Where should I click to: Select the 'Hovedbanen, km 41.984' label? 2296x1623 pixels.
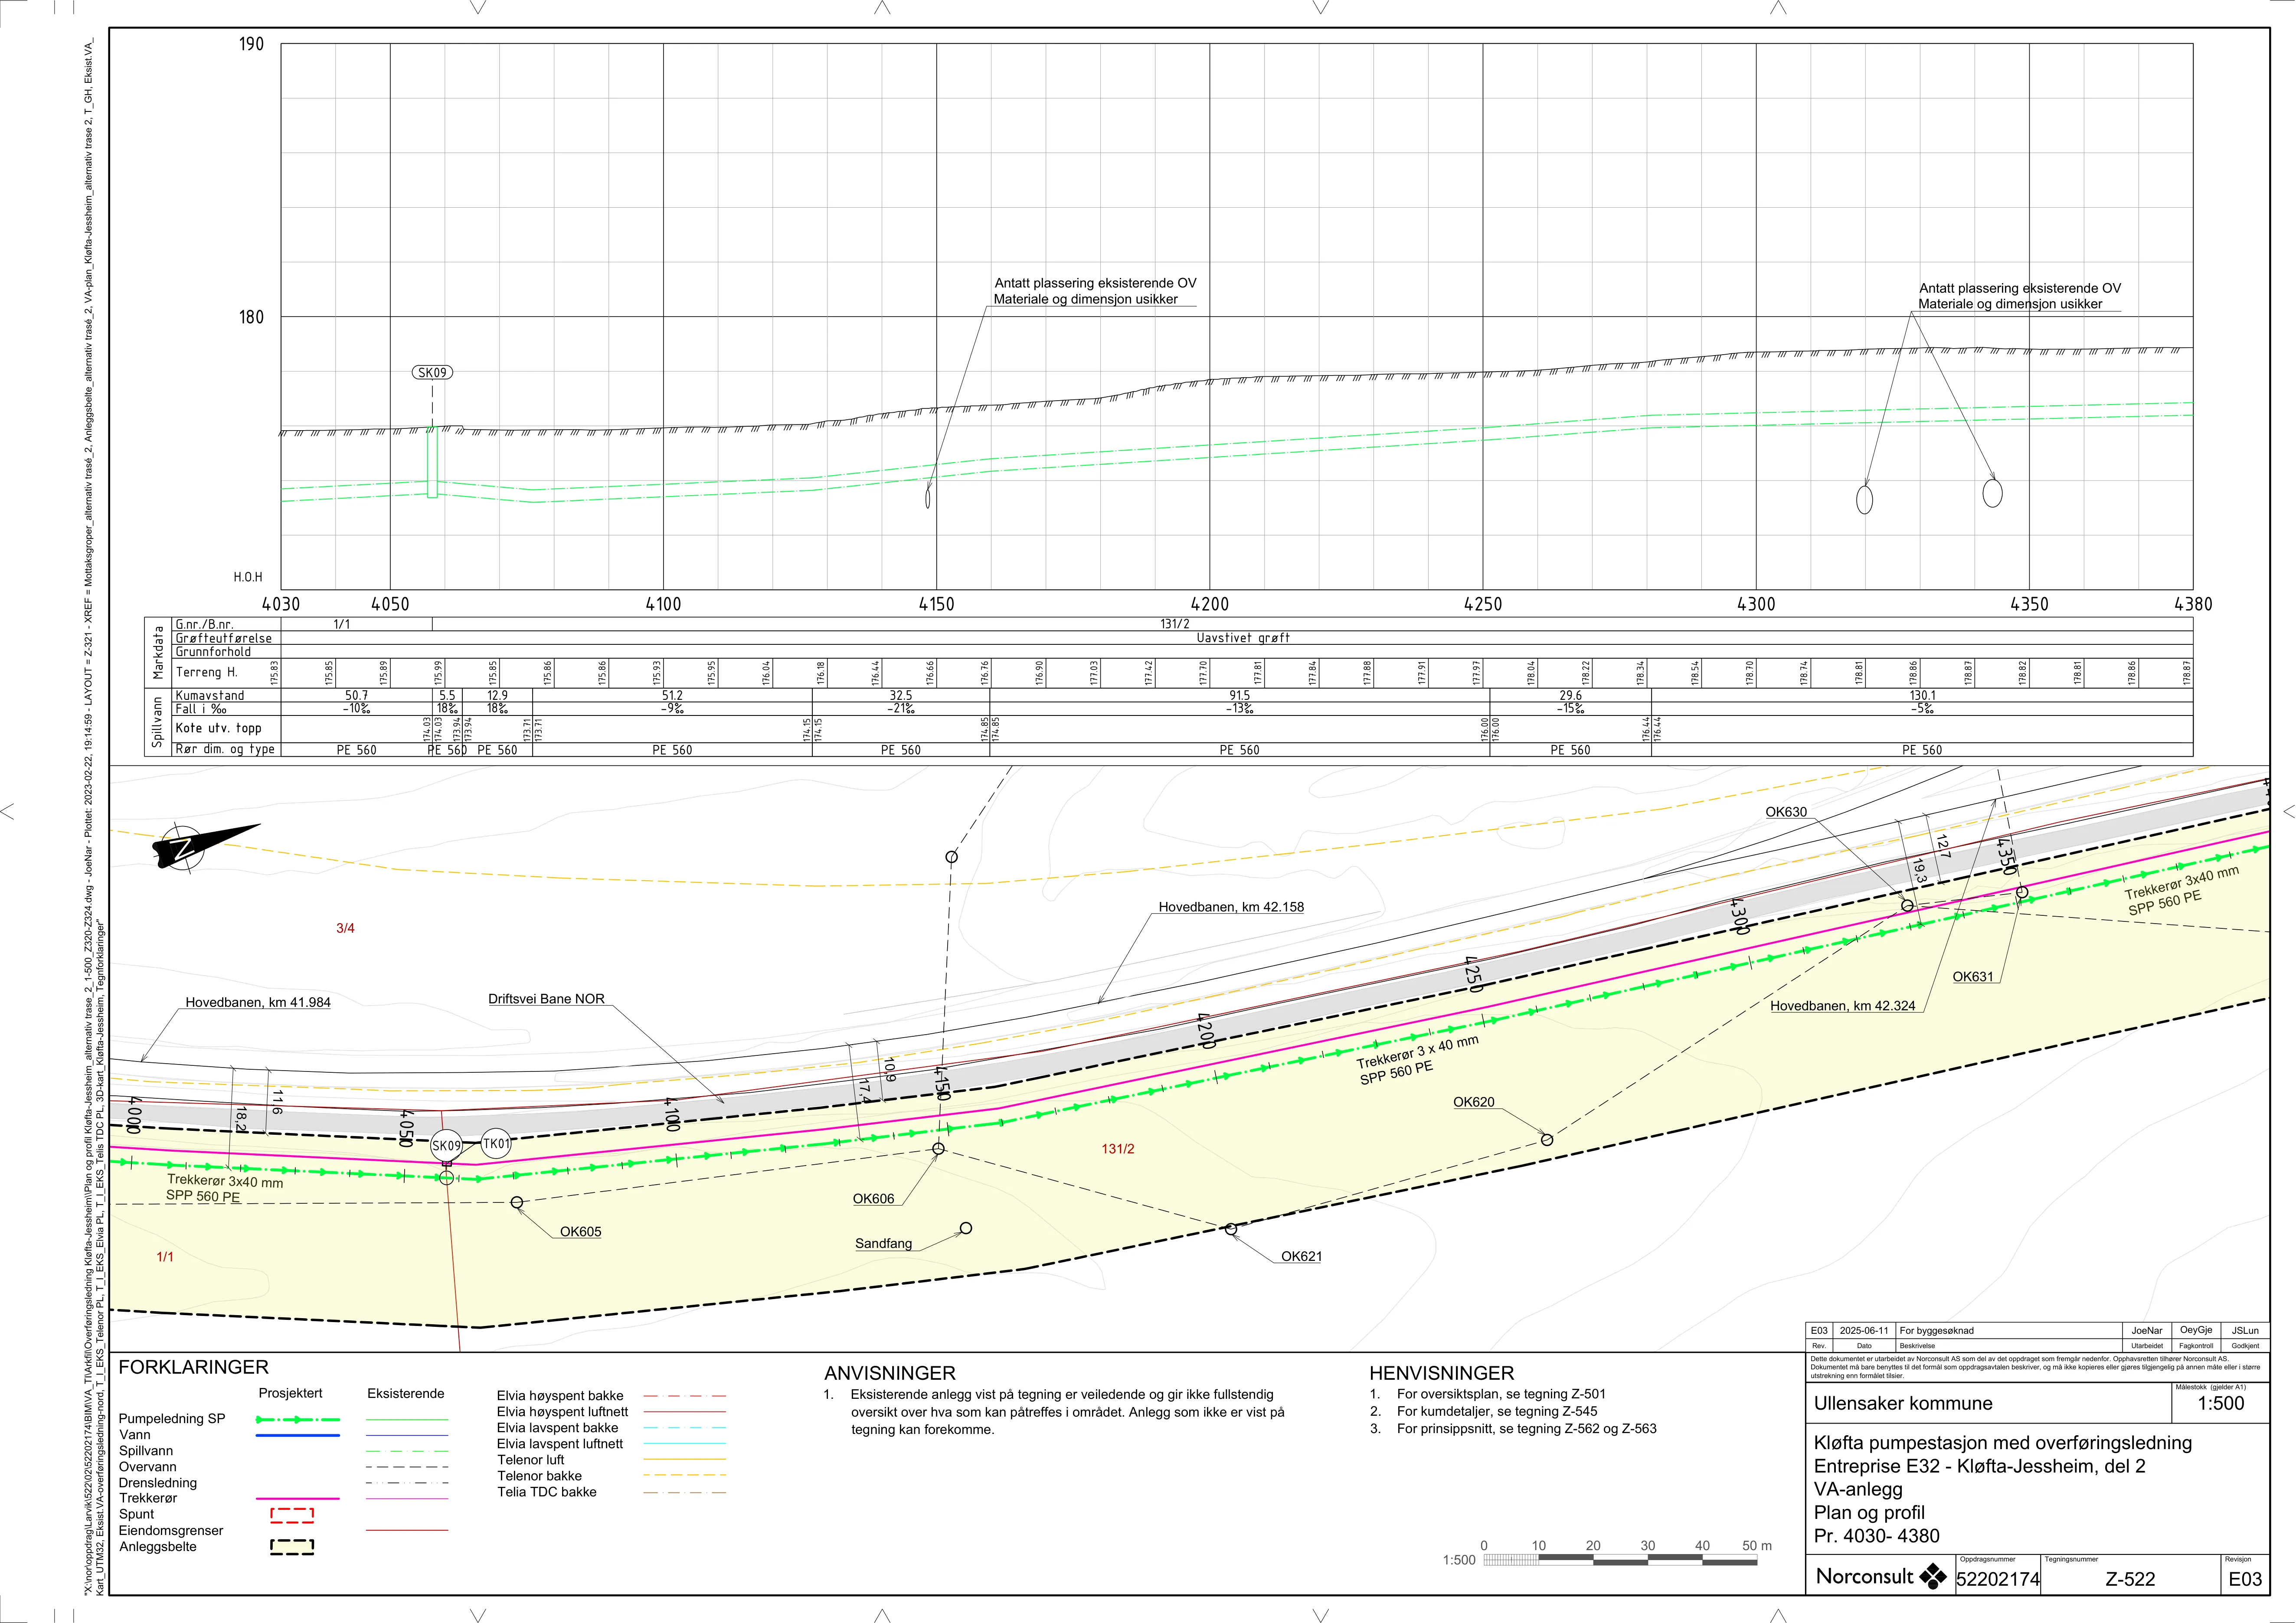point(258,1002)
